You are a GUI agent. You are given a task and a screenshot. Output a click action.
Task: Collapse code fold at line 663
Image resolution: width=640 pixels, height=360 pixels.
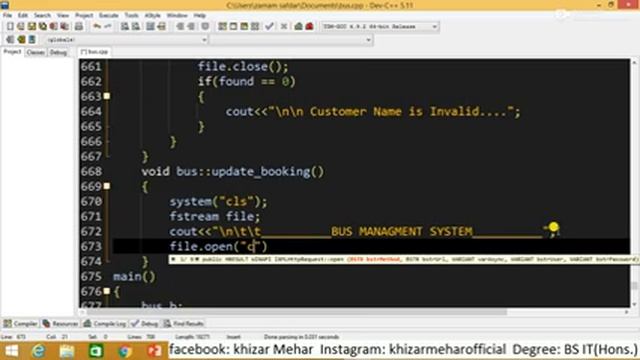107,96
